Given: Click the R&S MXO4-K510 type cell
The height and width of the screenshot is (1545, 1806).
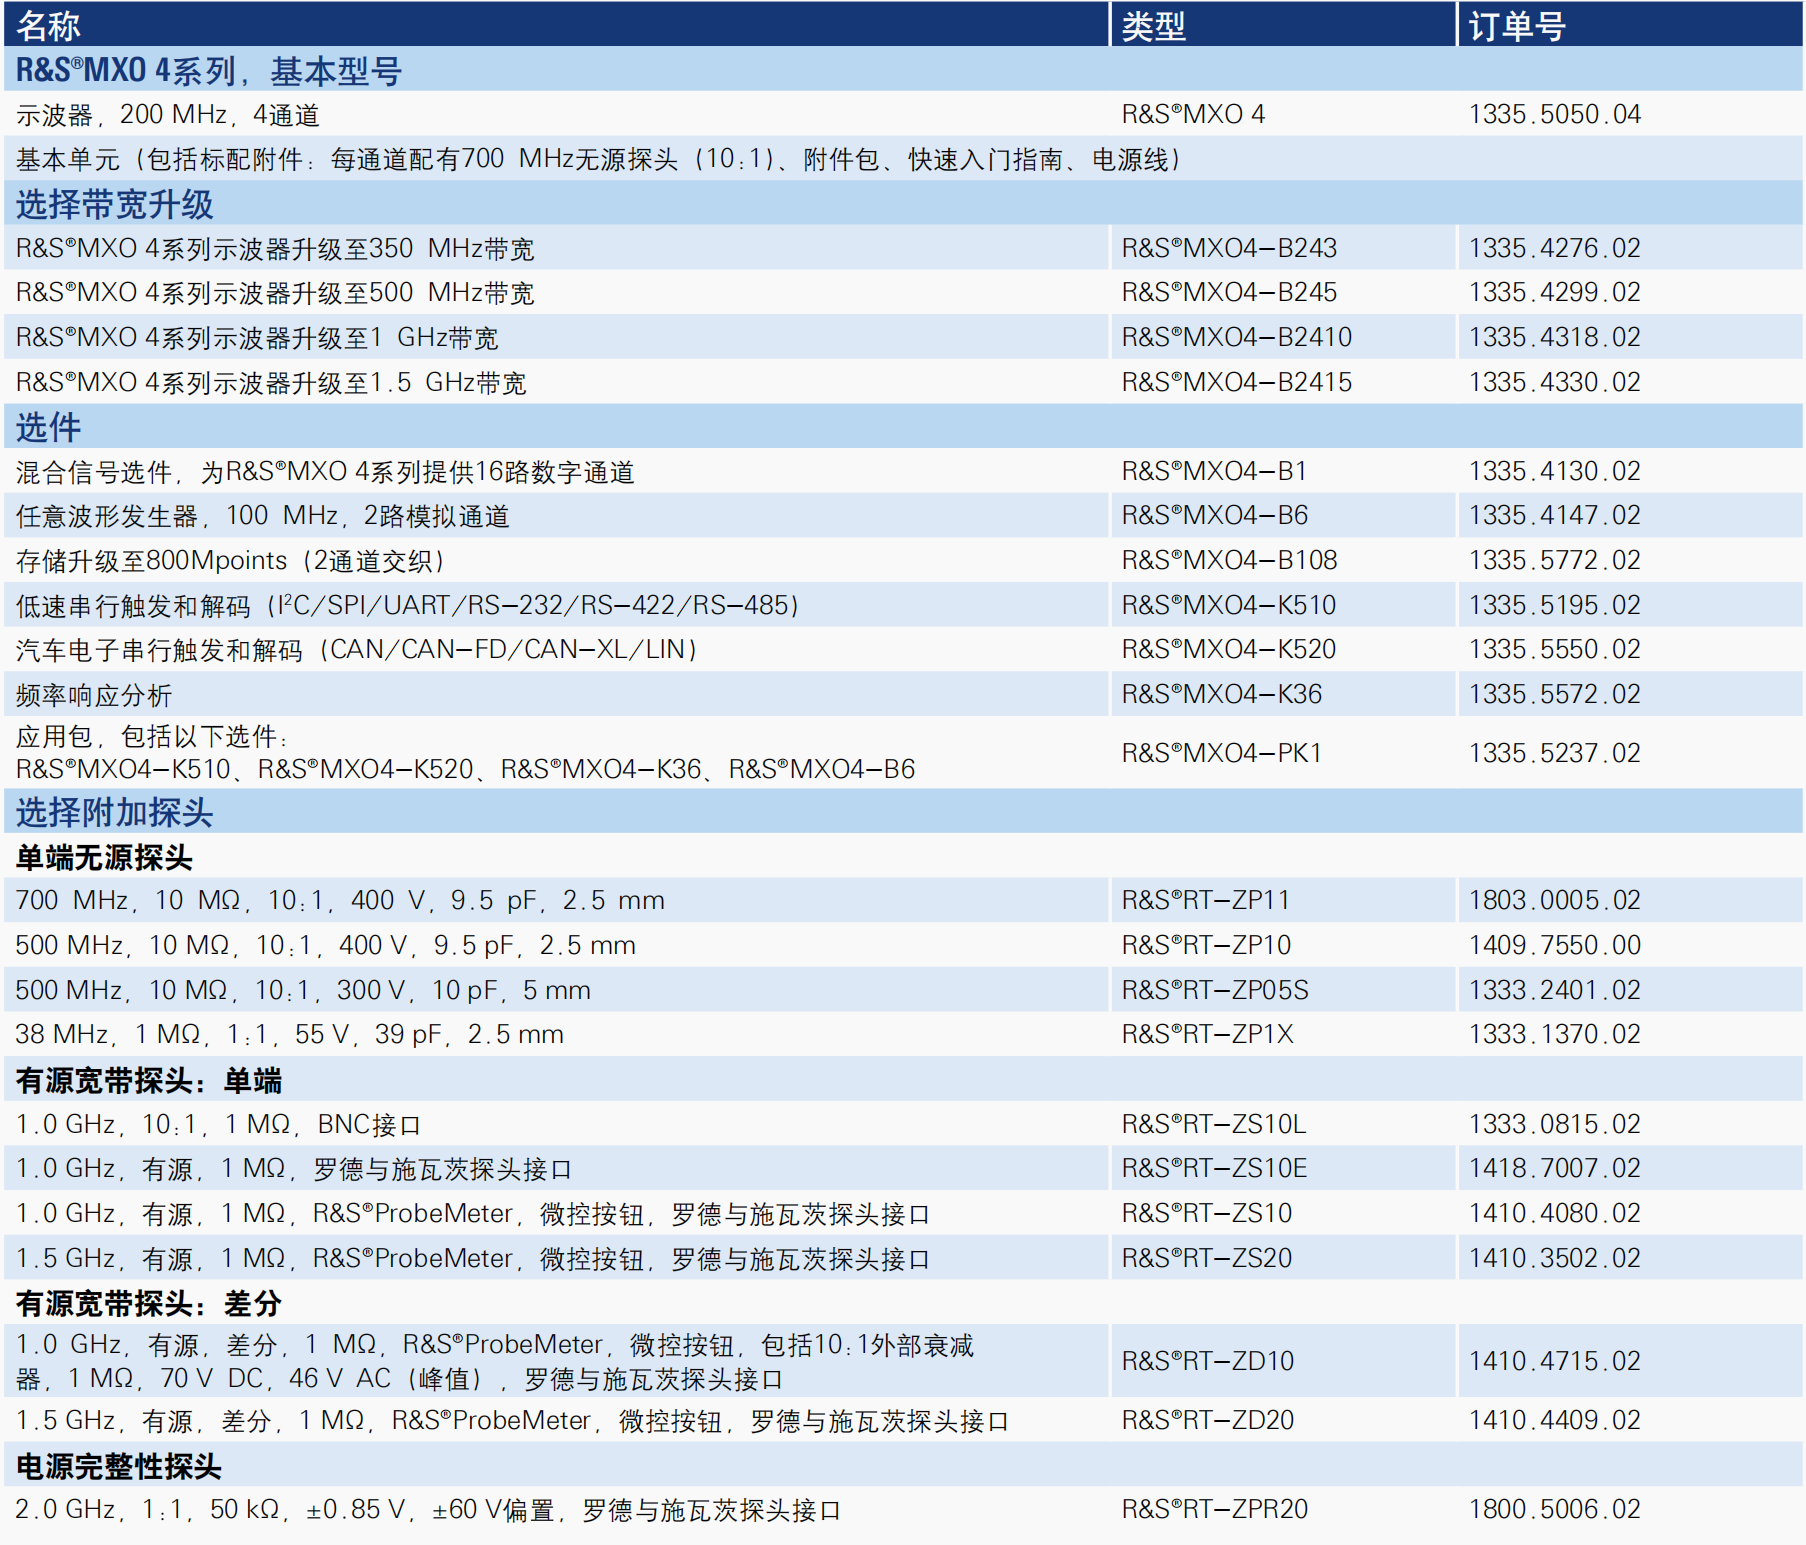Looking at the screenshot, I should (x=1228, y=605).
